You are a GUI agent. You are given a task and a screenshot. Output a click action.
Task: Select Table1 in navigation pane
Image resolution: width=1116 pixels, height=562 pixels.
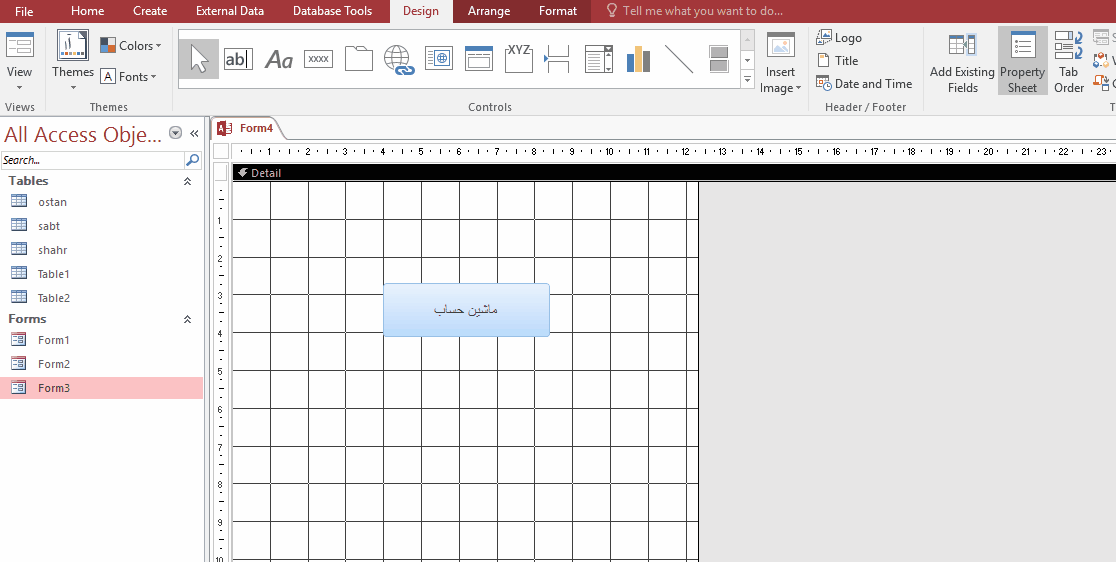coord(102,274)
